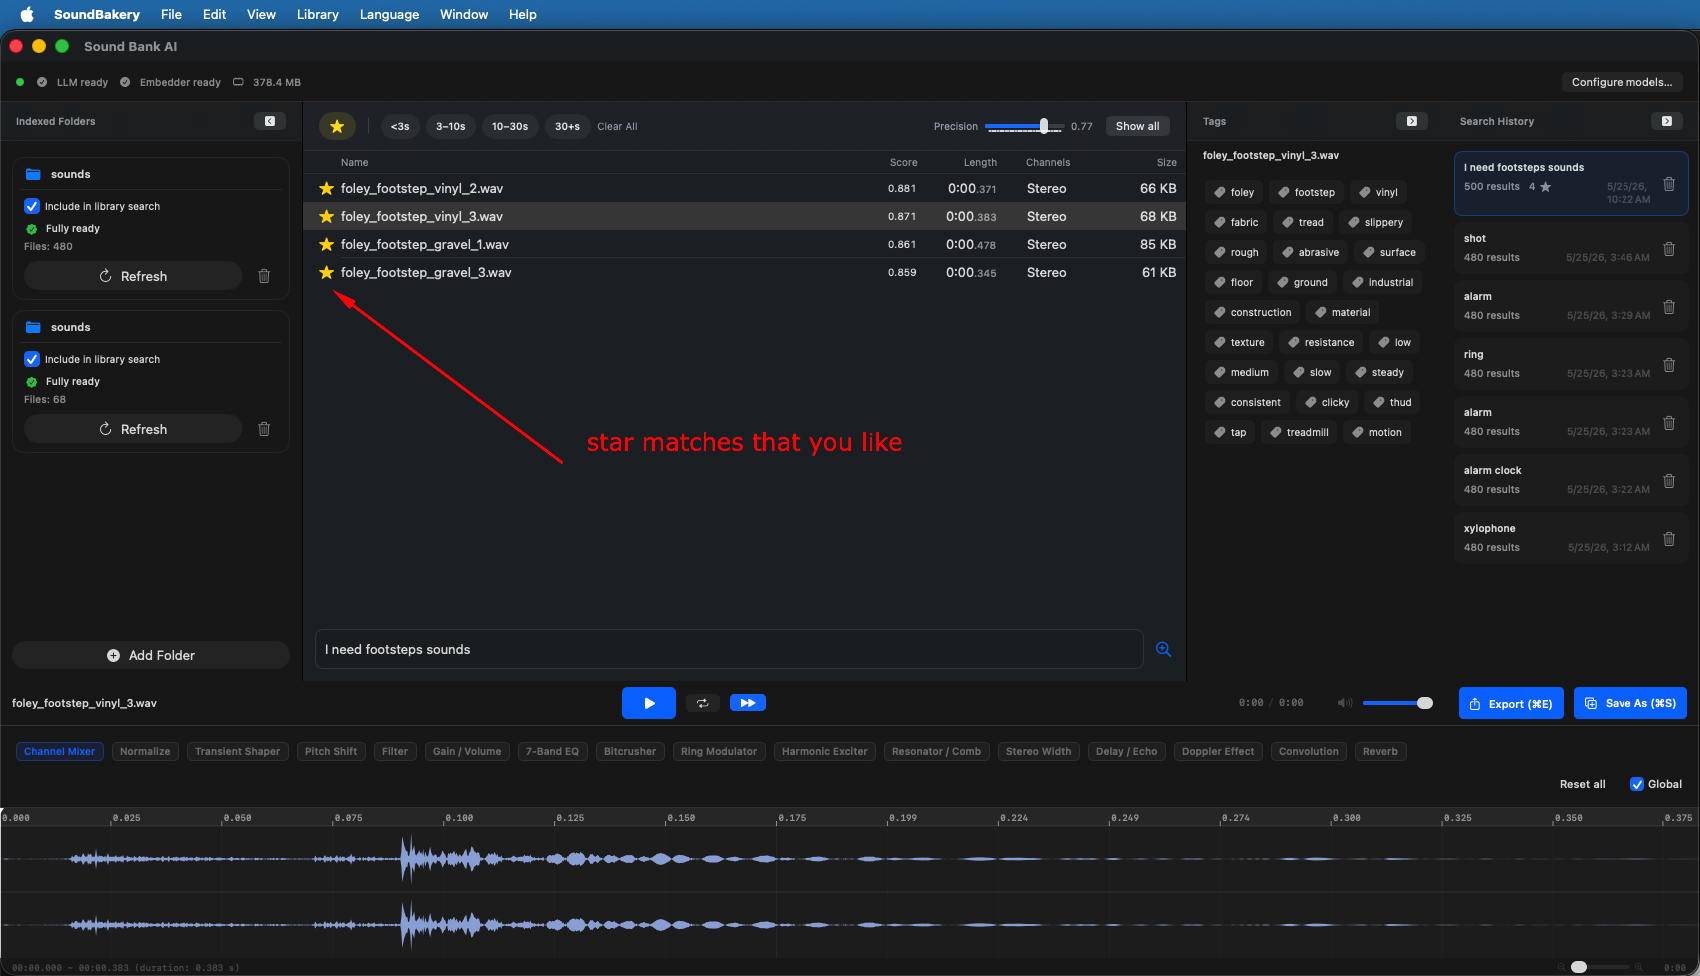1700x976 pixels.
Task: Remove the first sounds folder via trash
Action: 264,276
